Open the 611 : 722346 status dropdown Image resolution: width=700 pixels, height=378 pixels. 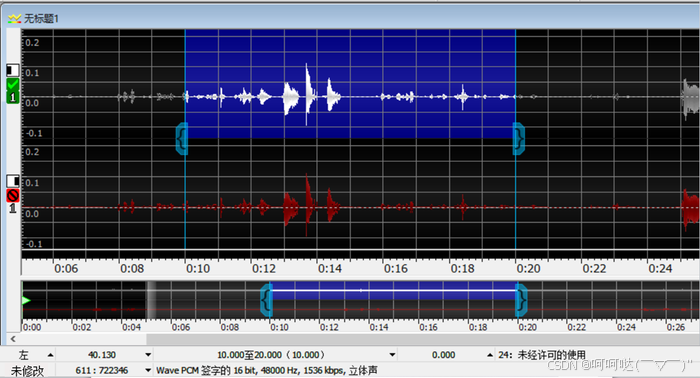coord(148,370)
